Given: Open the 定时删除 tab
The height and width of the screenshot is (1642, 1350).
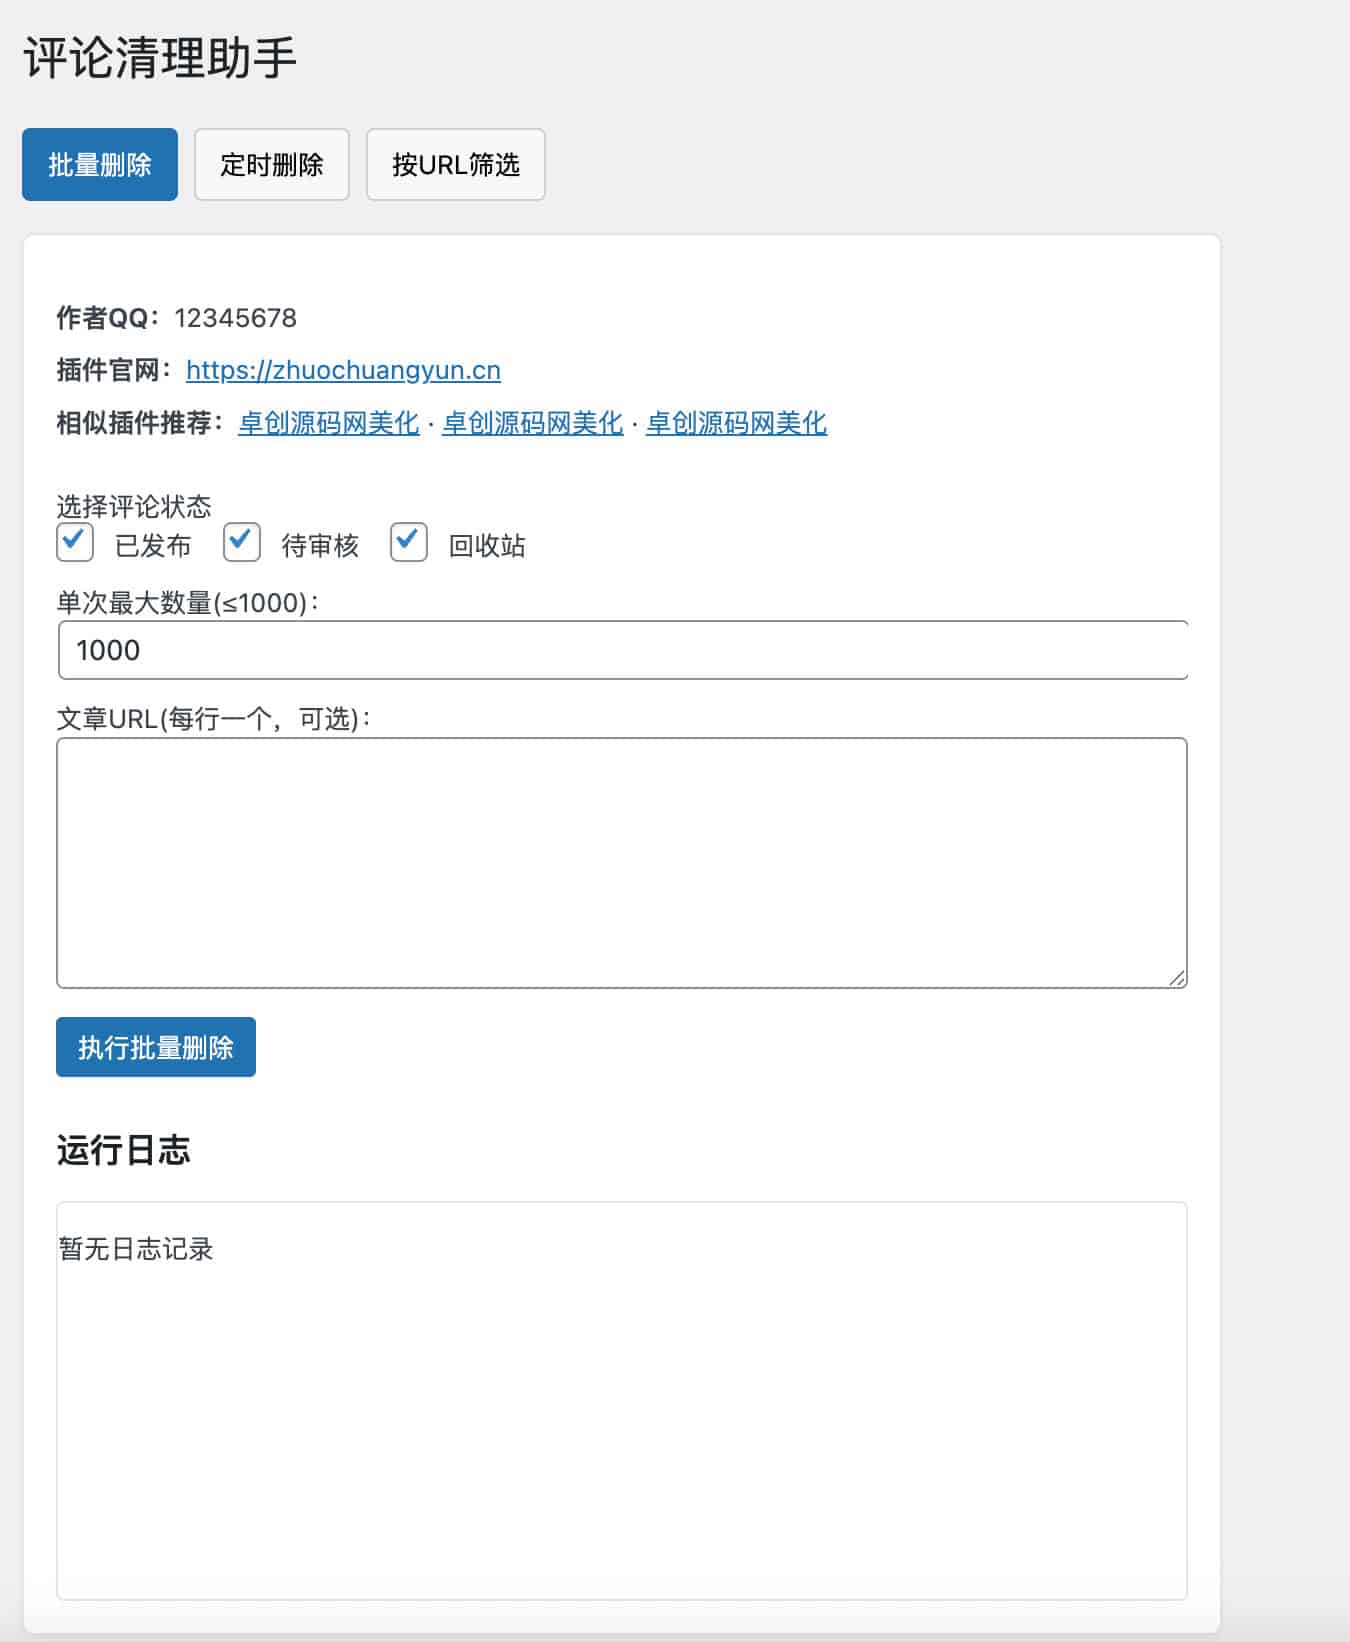Looking at the screenshot, I should click(x=272, y=164).
